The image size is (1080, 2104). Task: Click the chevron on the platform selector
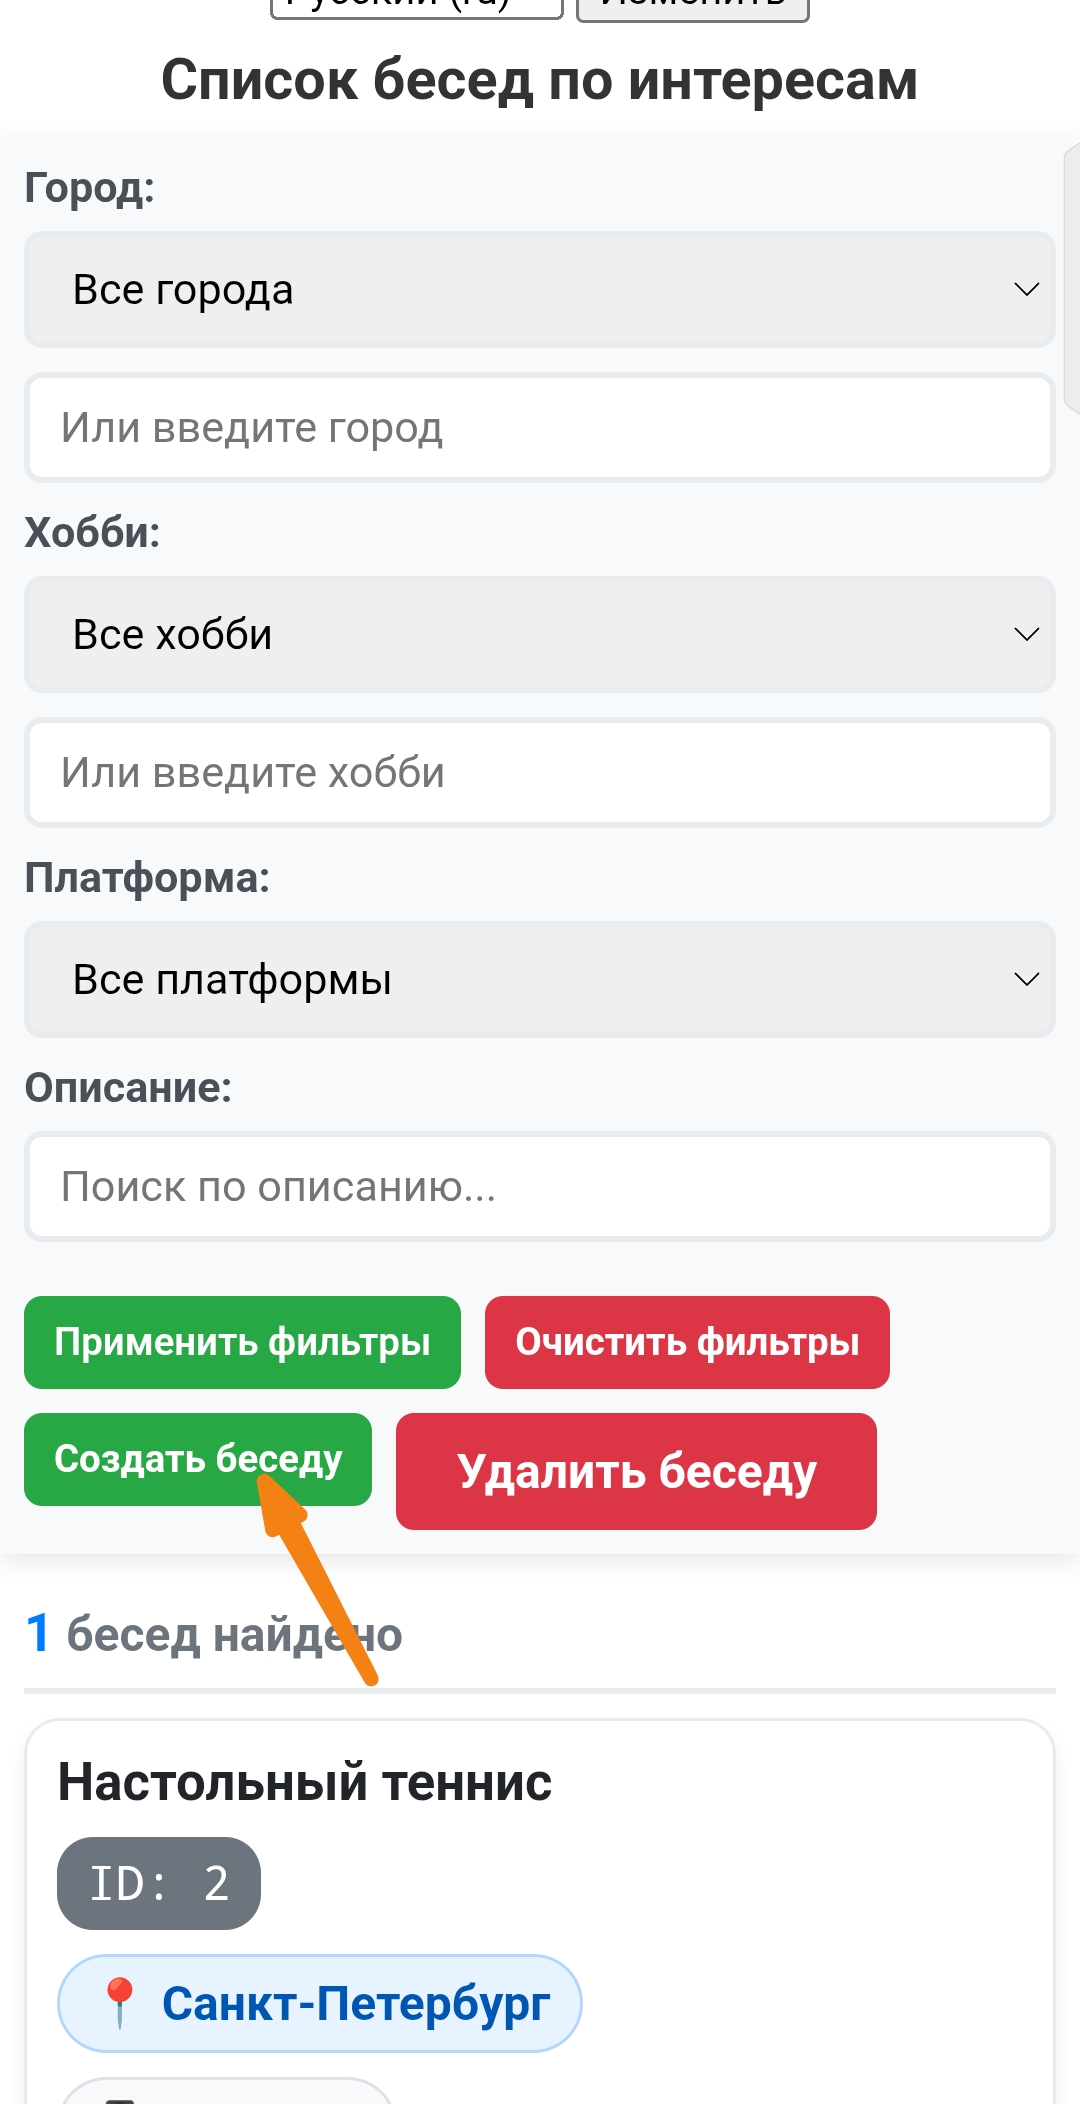tap(1027, 979)
